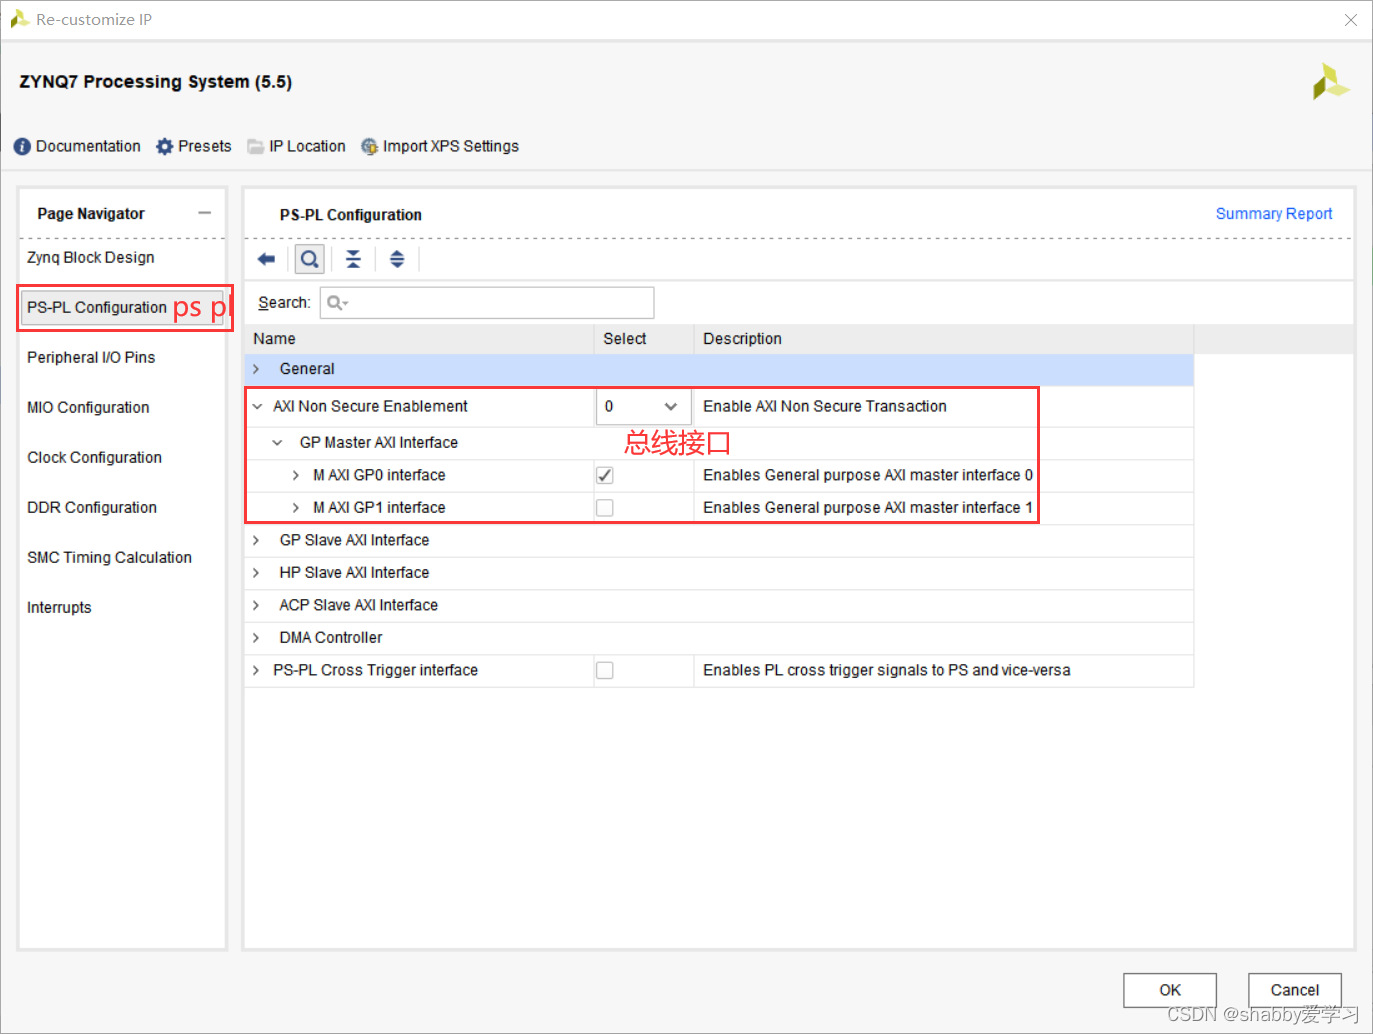Click the collapse all toolbar icon
The width and height of the screenshot is (1373, 1034).
click(x=353, y=259)
